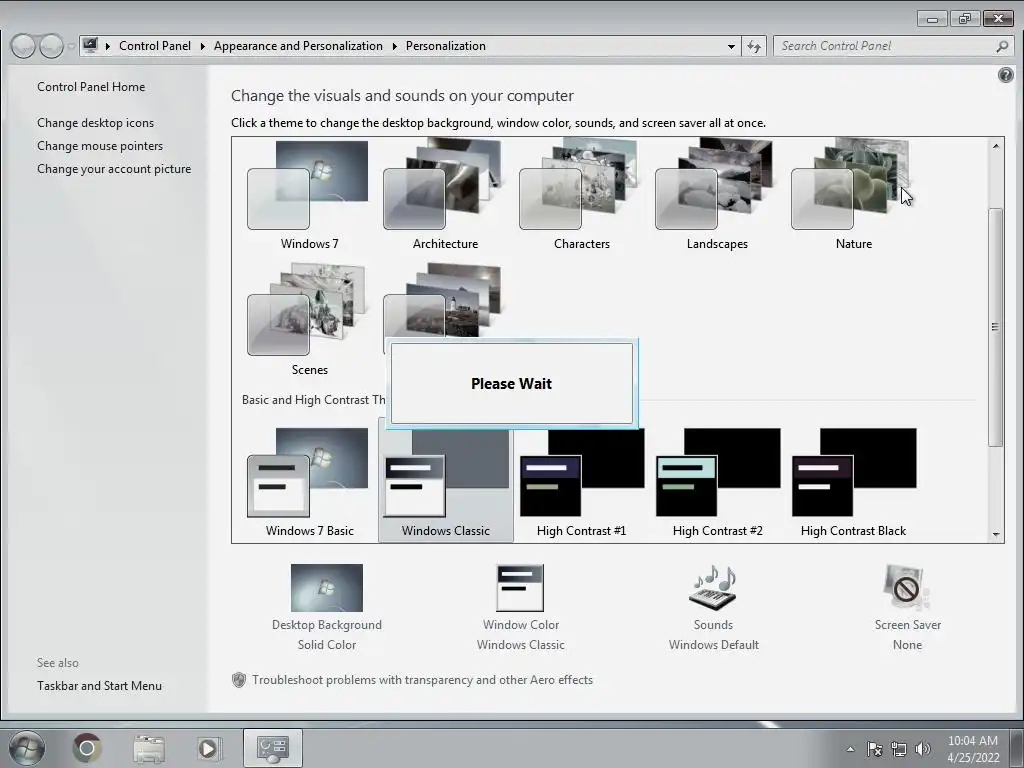Open the network tray icon
Viewport: 1024px width, 768px height.
tap(899, 749)
